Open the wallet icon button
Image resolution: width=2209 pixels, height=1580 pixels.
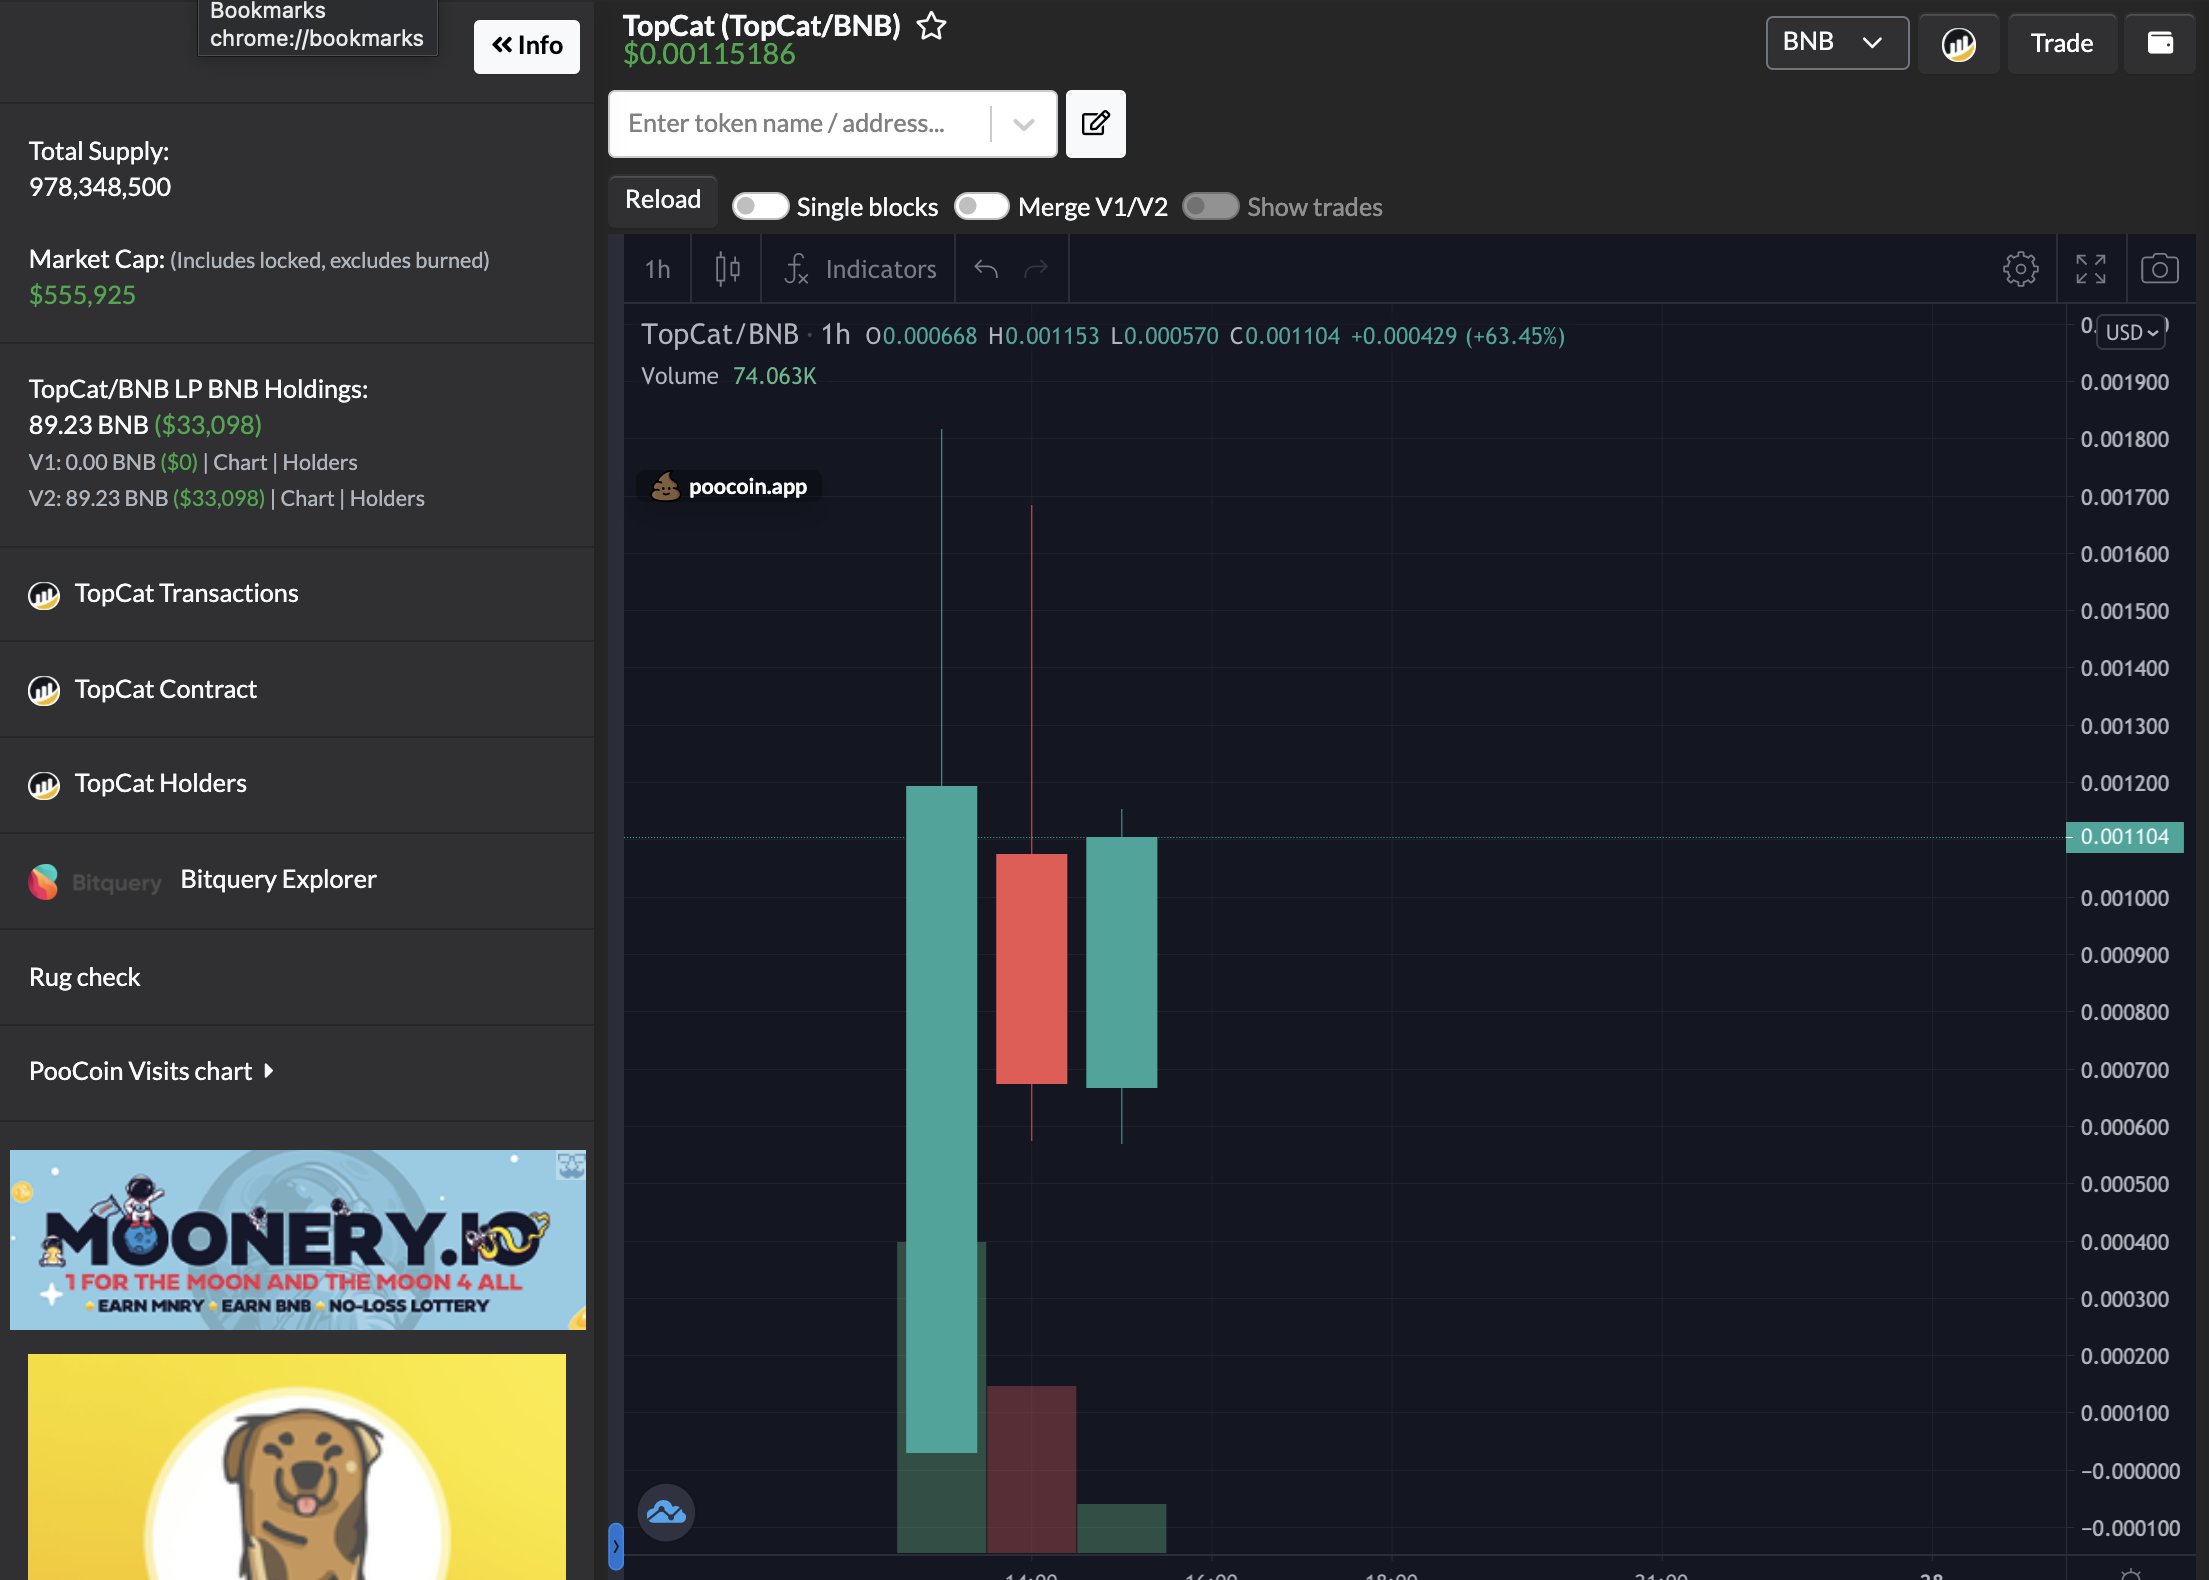[x=2160, y=43]
